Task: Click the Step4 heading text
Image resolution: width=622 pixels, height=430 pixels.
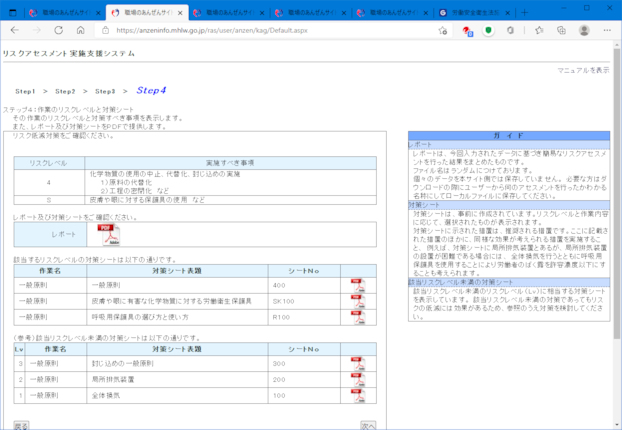Action: pos(151,90)
